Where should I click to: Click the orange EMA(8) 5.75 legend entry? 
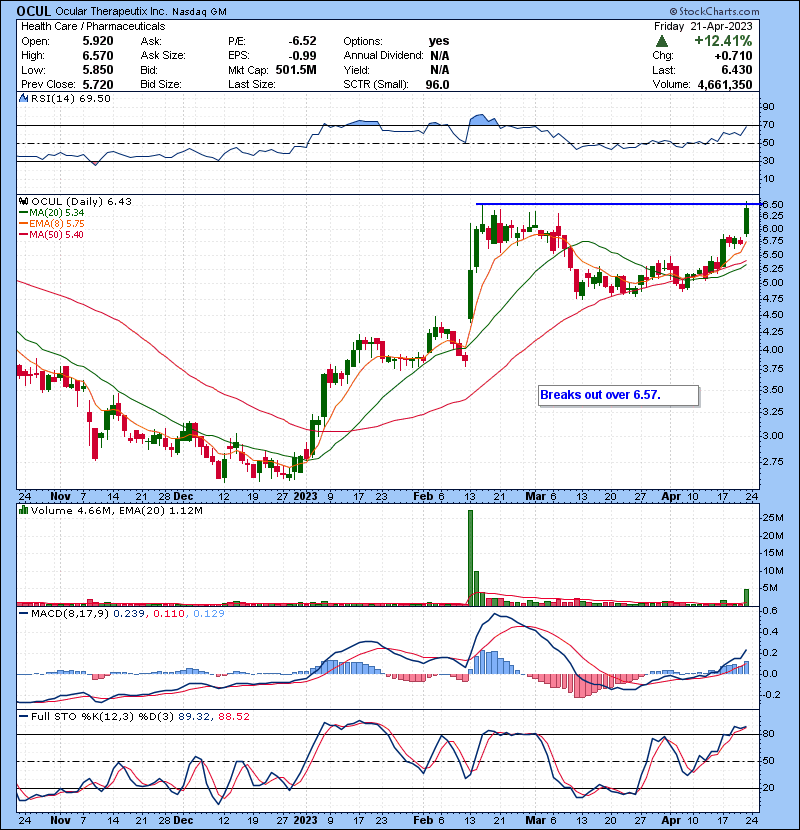(51, 224)
